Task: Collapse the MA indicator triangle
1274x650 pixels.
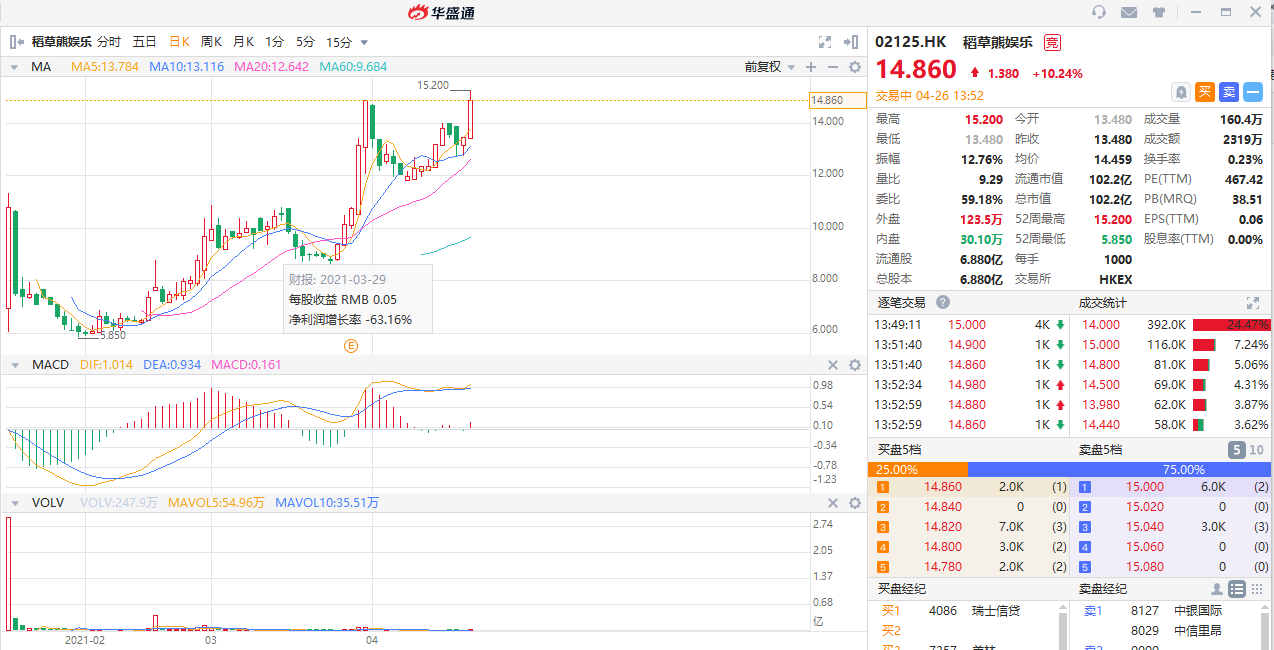Action: tap(14, 67)
